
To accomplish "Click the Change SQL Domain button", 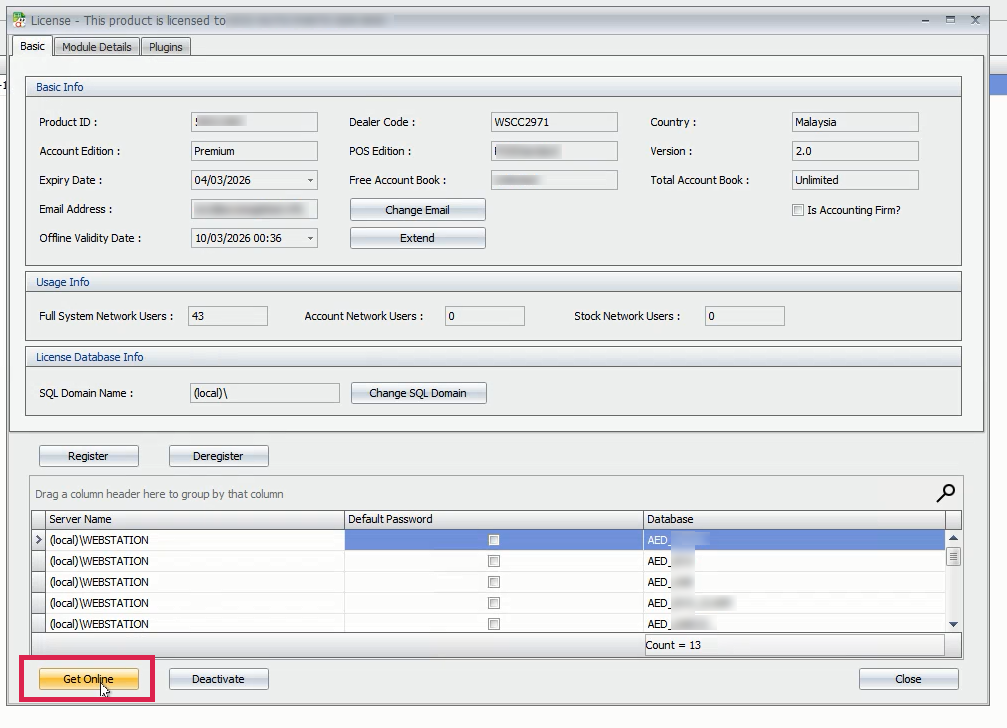I will click(418, 393).
